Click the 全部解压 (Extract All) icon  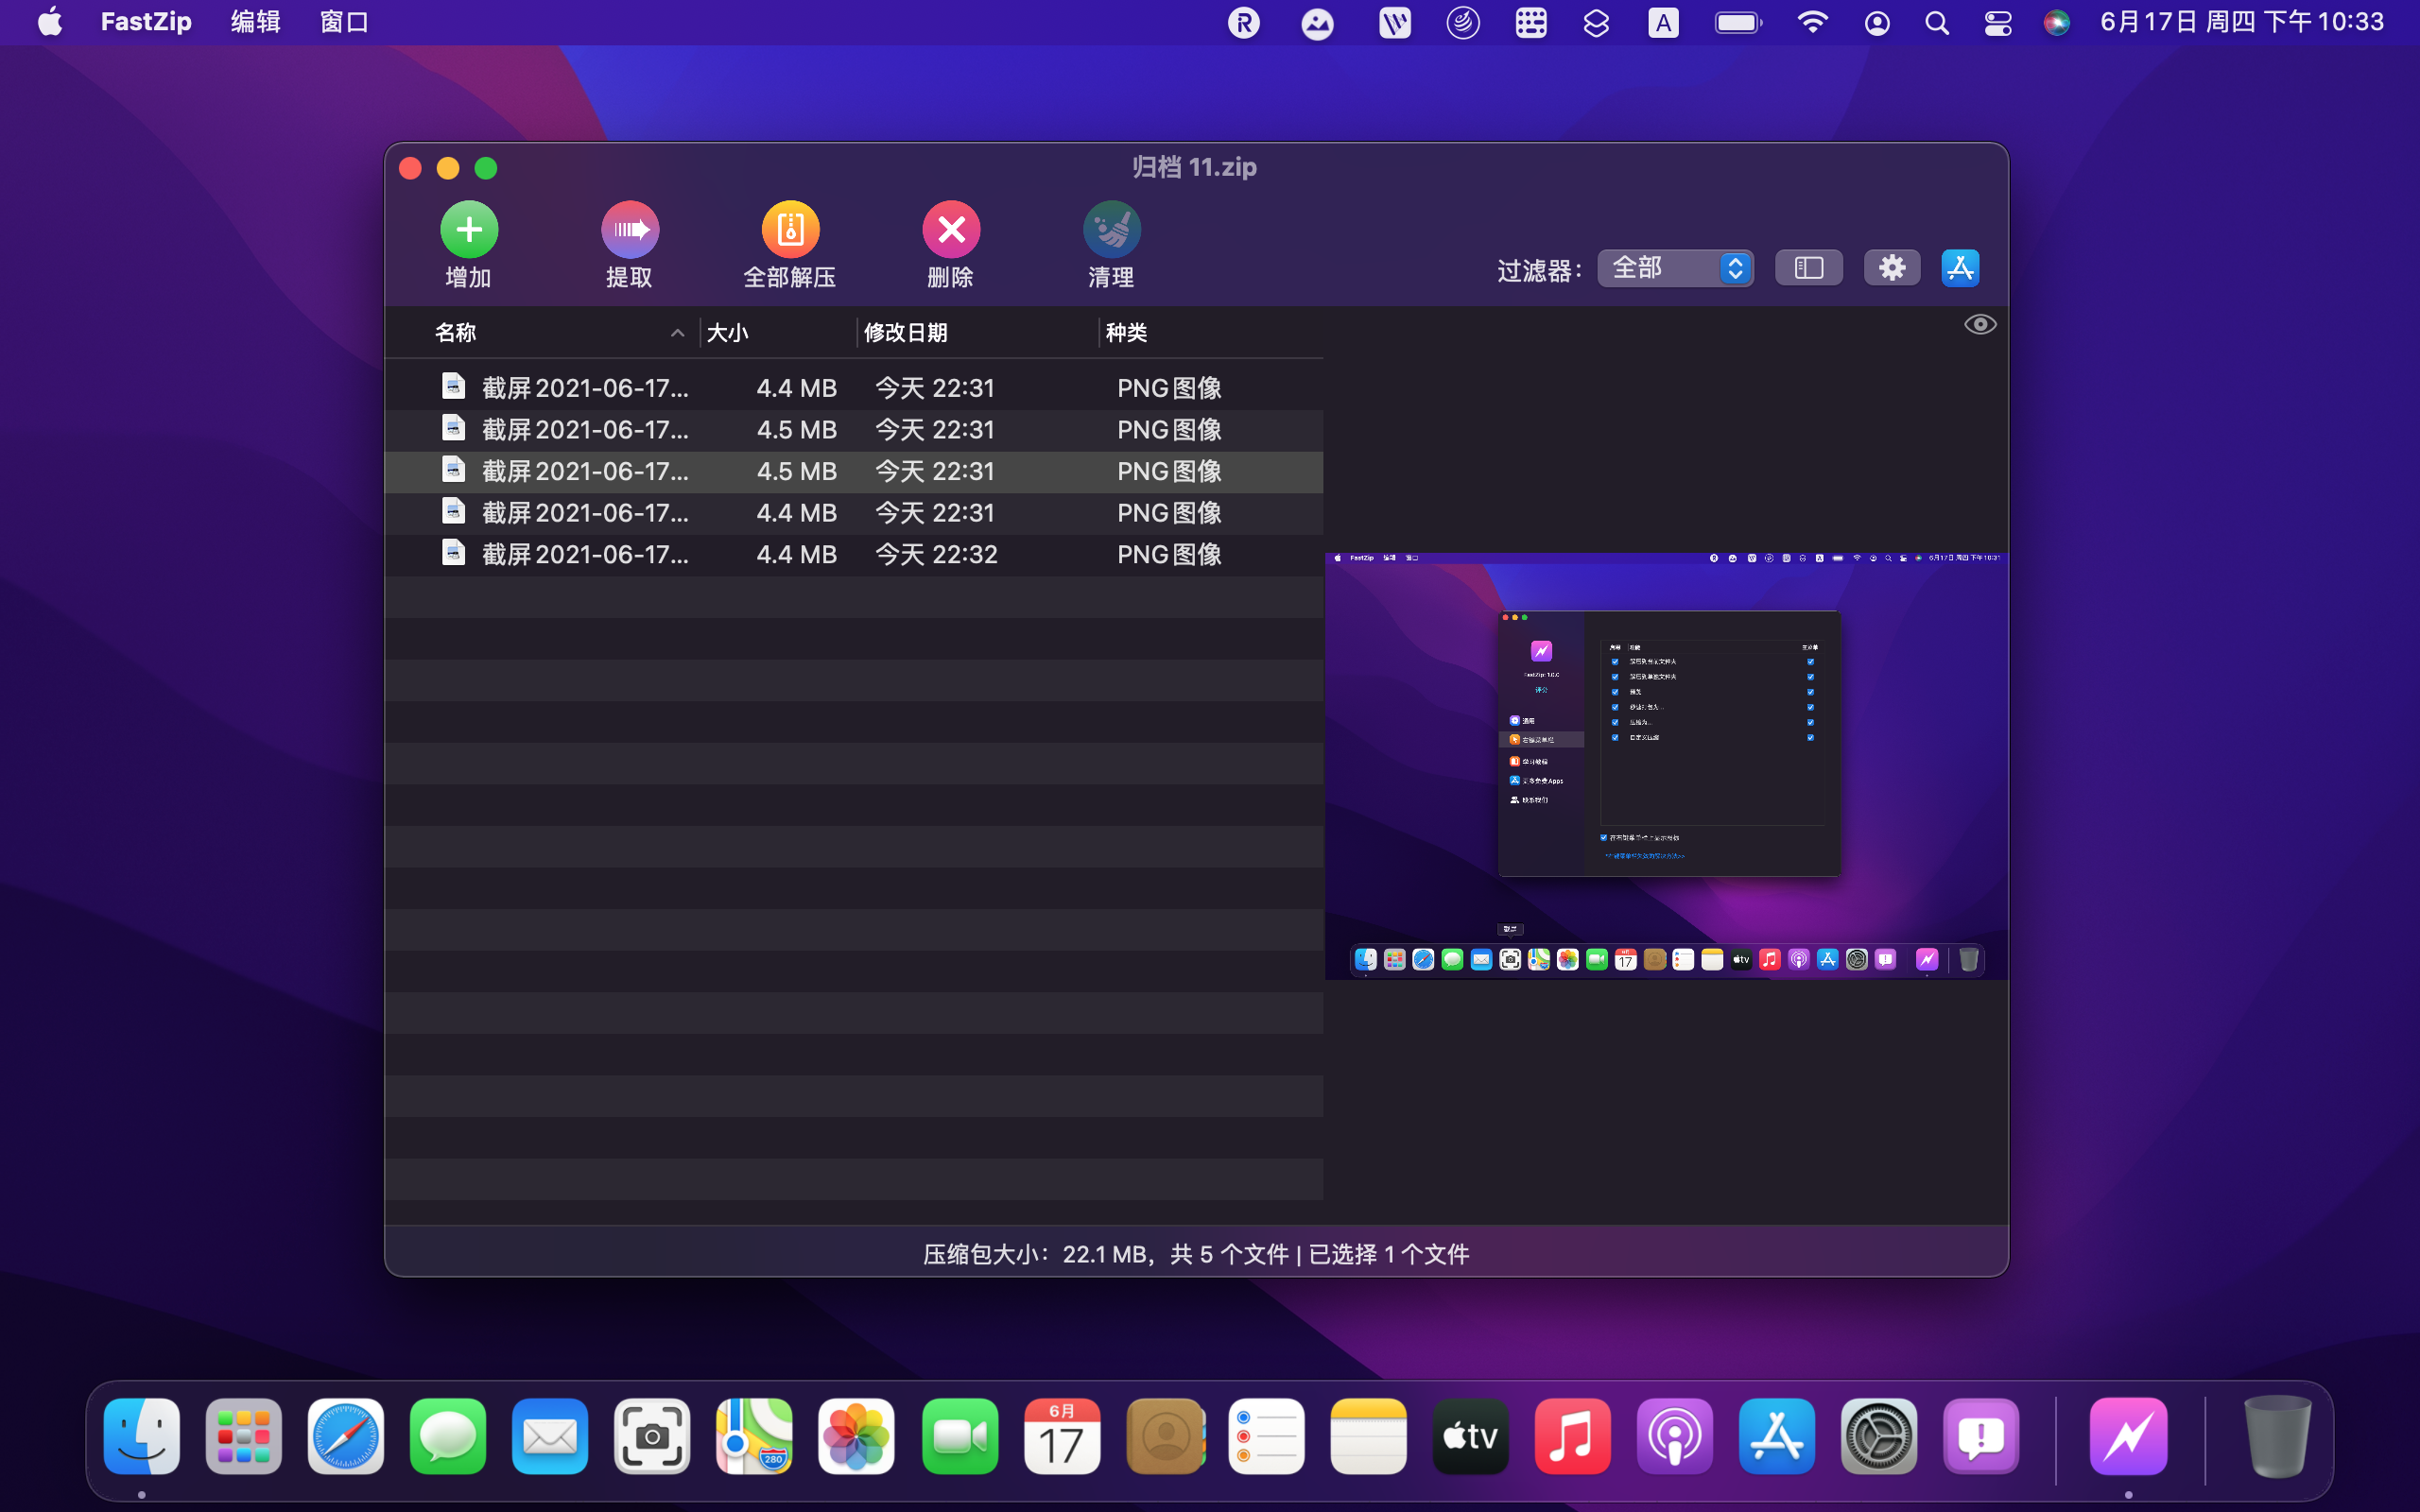[x=790, y=230]
